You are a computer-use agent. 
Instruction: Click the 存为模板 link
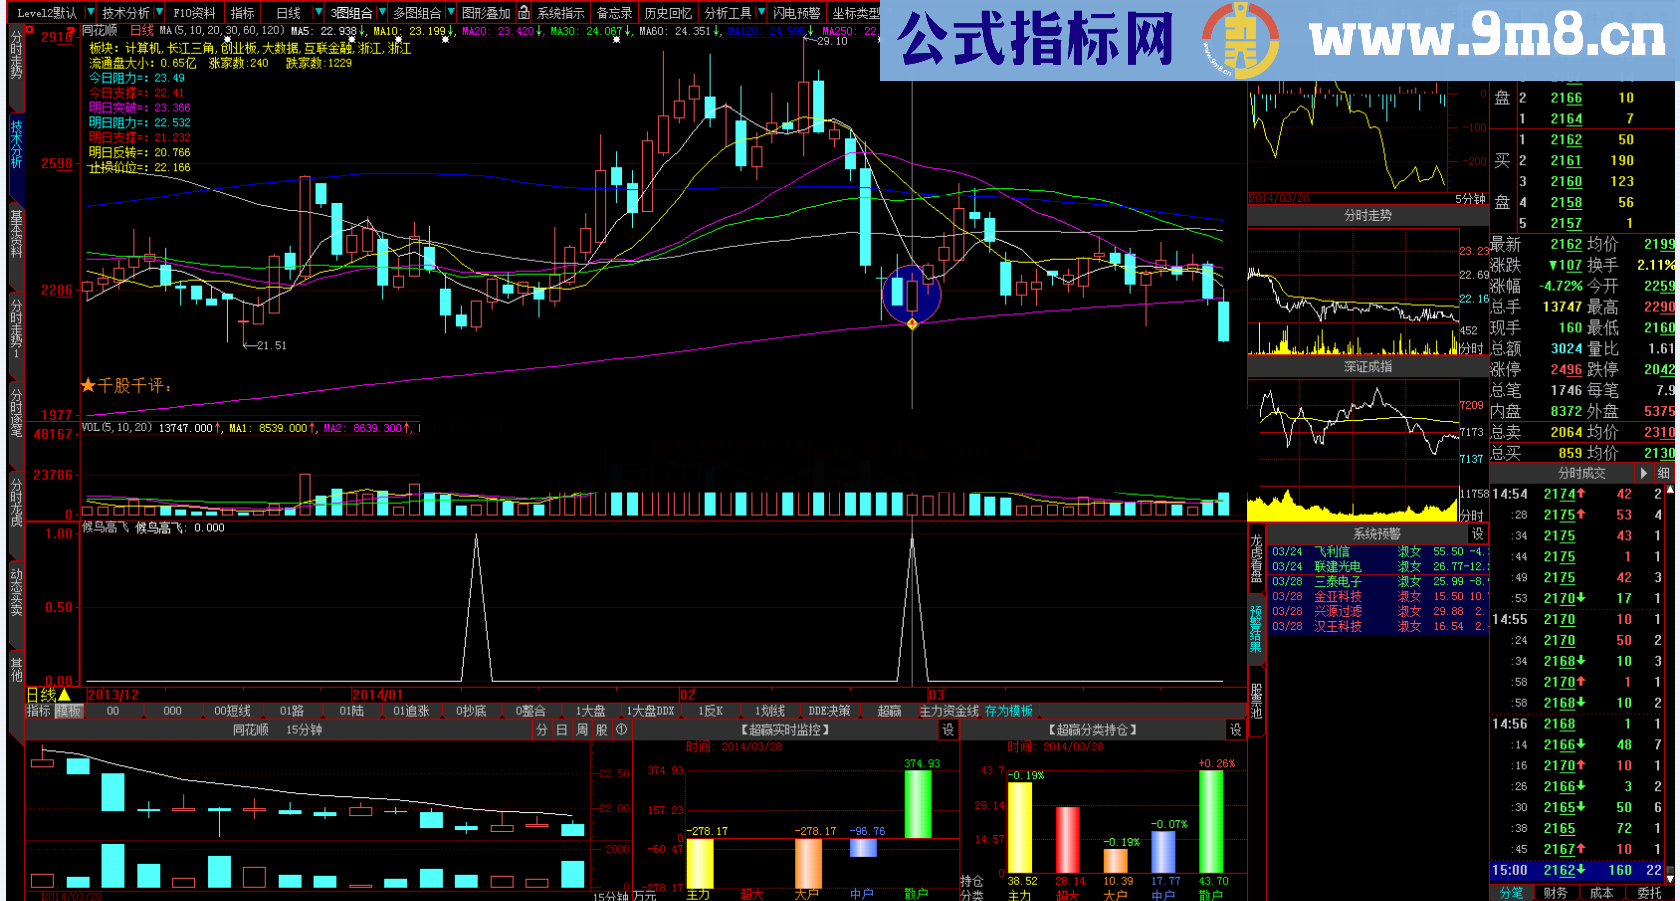pos(1008,711)
